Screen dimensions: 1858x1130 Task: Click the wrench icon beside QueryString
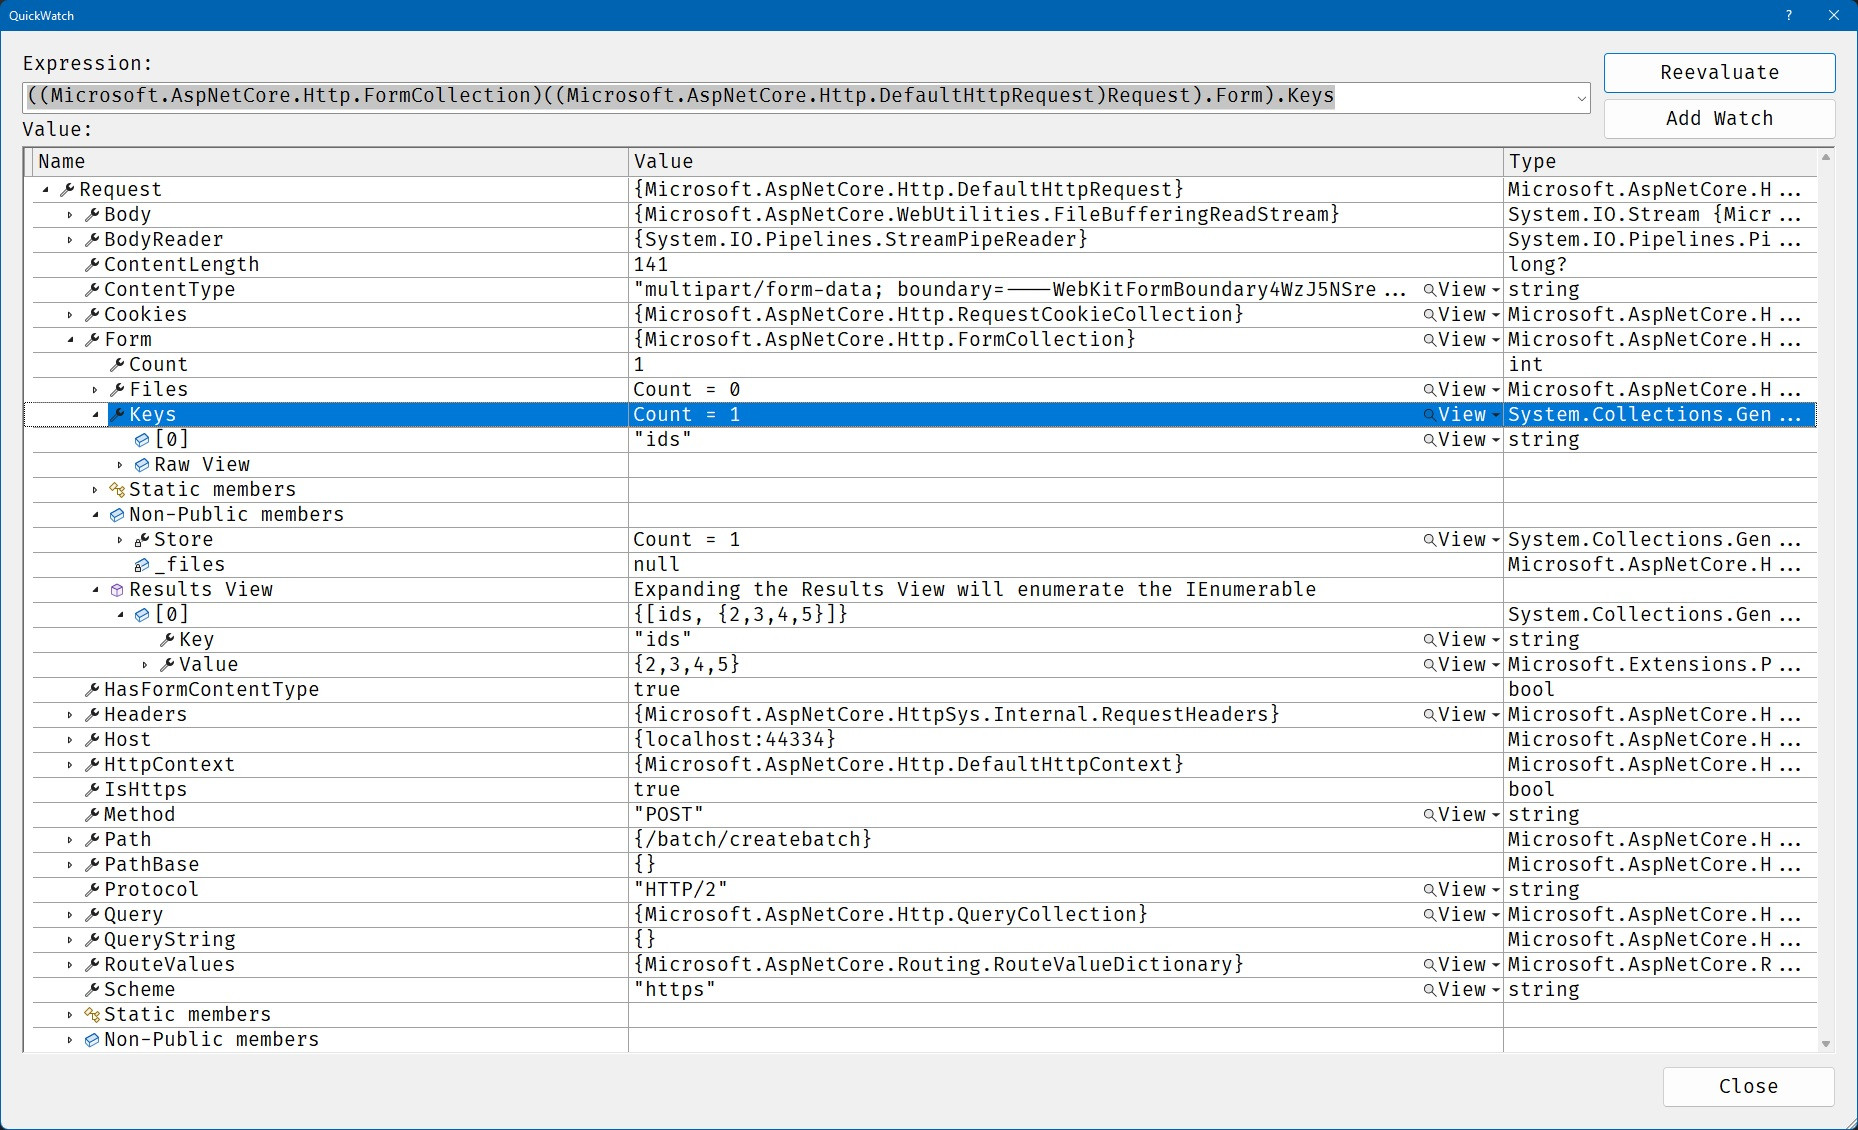coord(92,940)
